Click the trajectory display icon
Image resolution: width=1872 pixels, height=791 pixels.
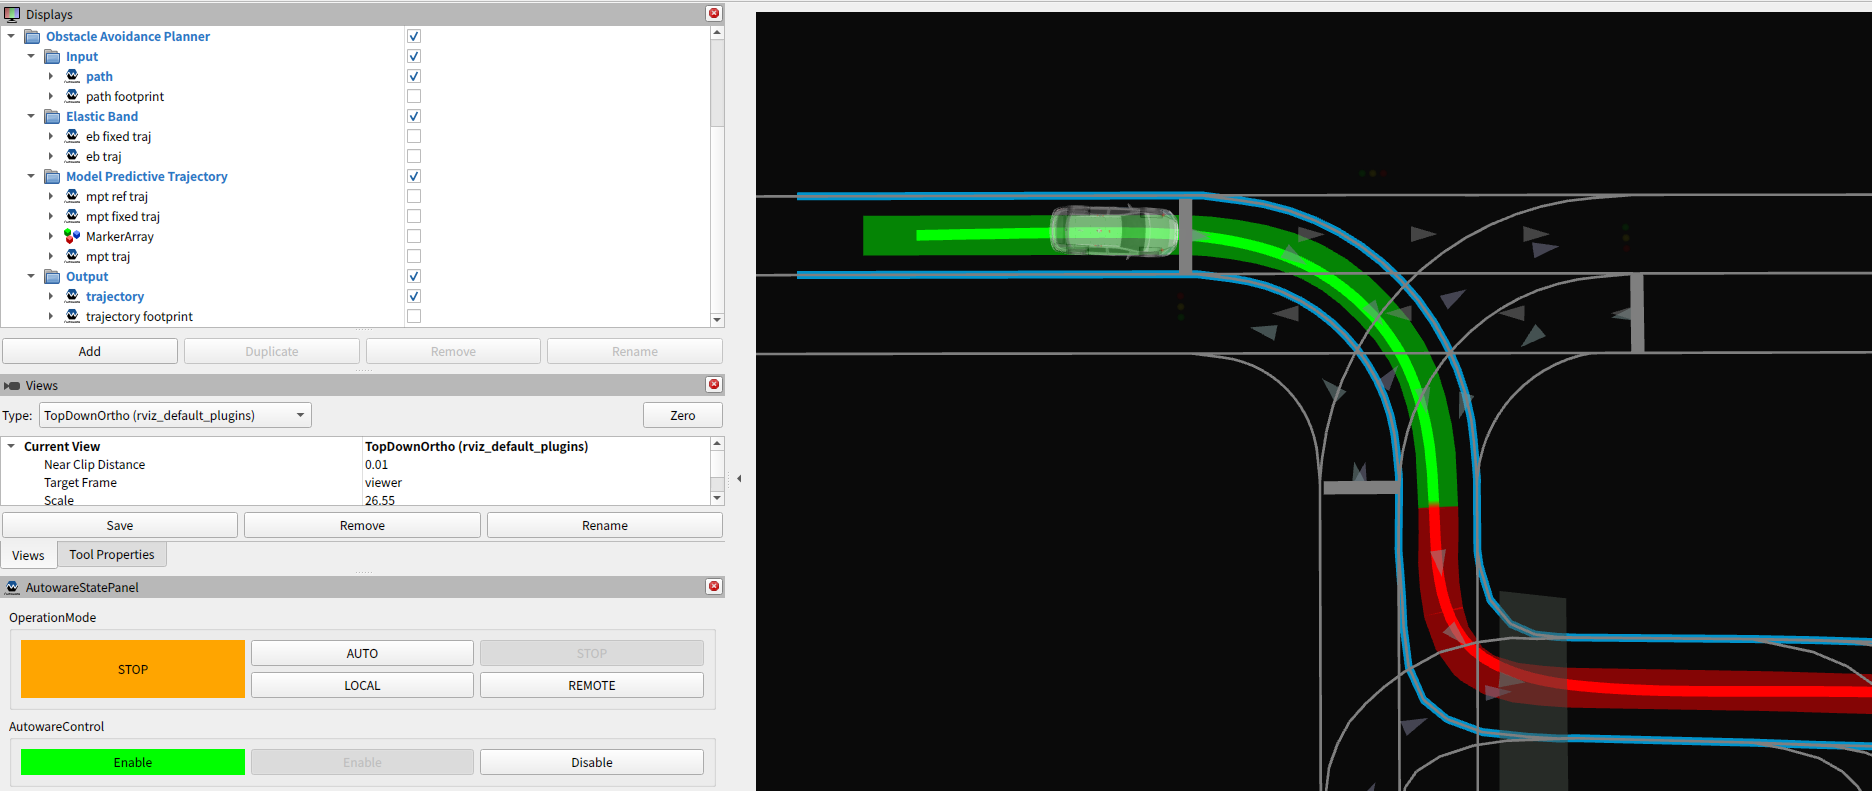(x=72, y=296)
